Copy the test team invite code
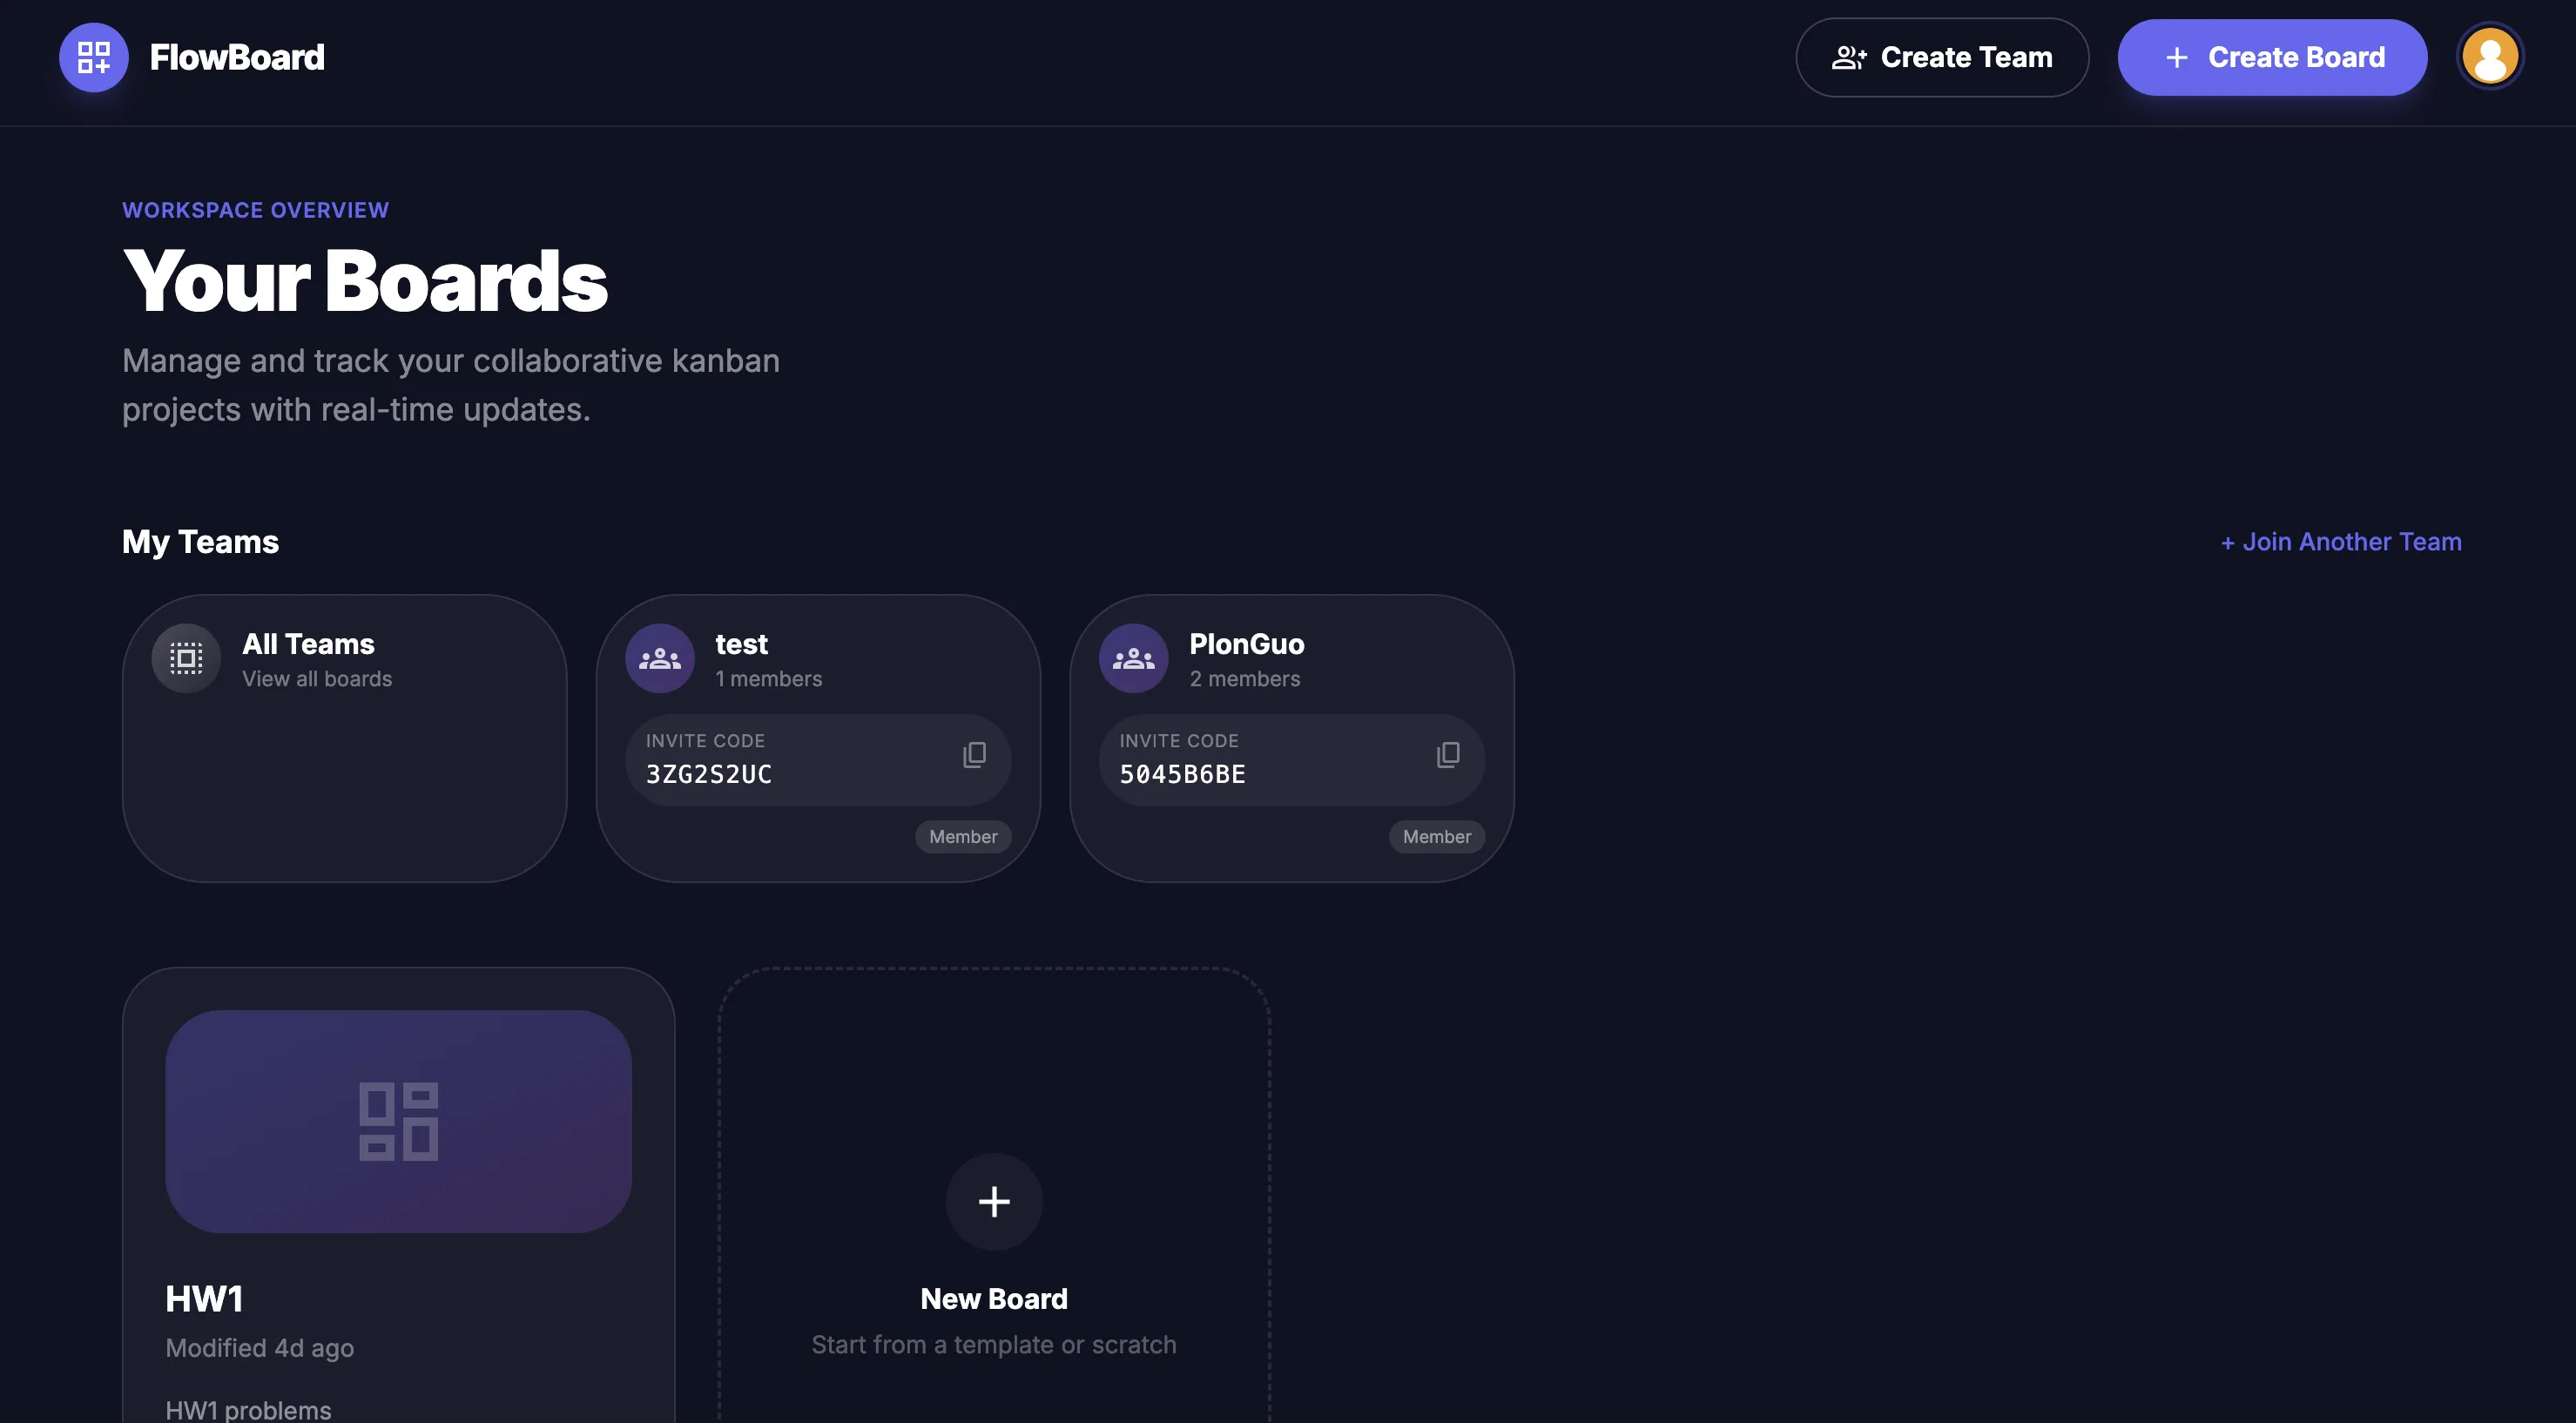The height and width of the screenshot is (1423, 2576). click(974, 755)
